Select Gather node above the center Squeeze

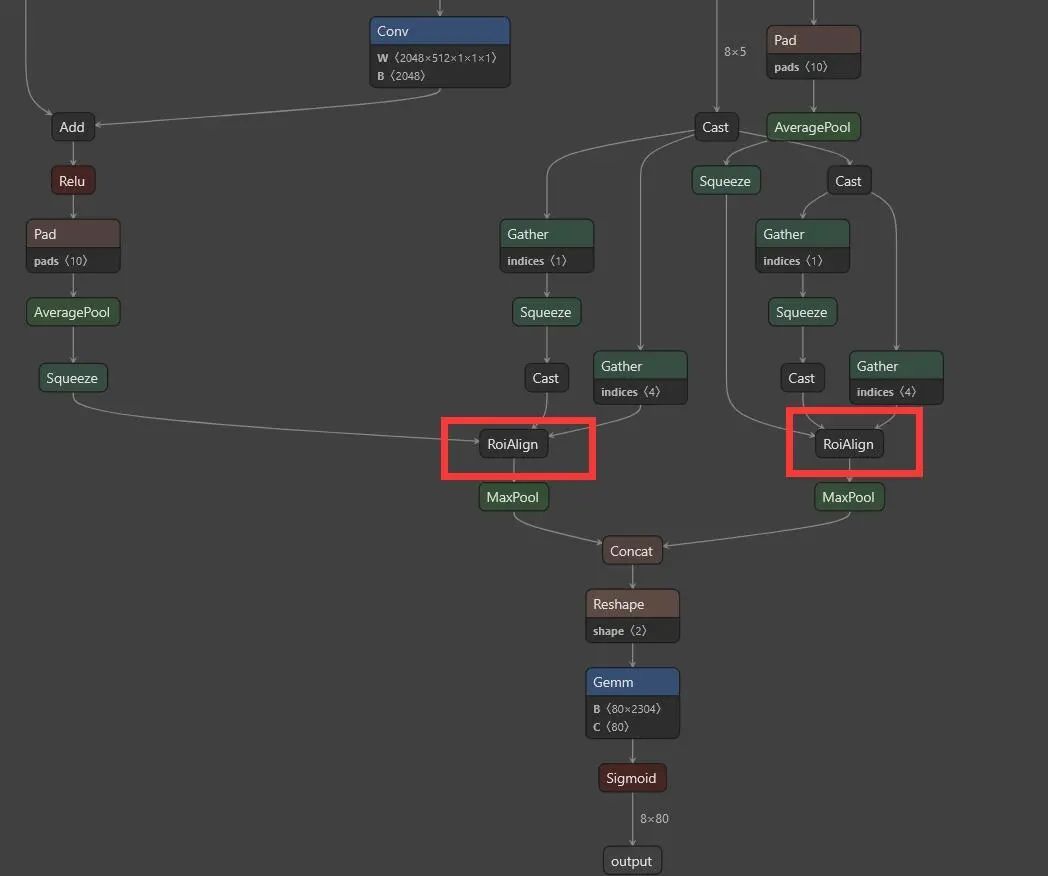point(546,246)
